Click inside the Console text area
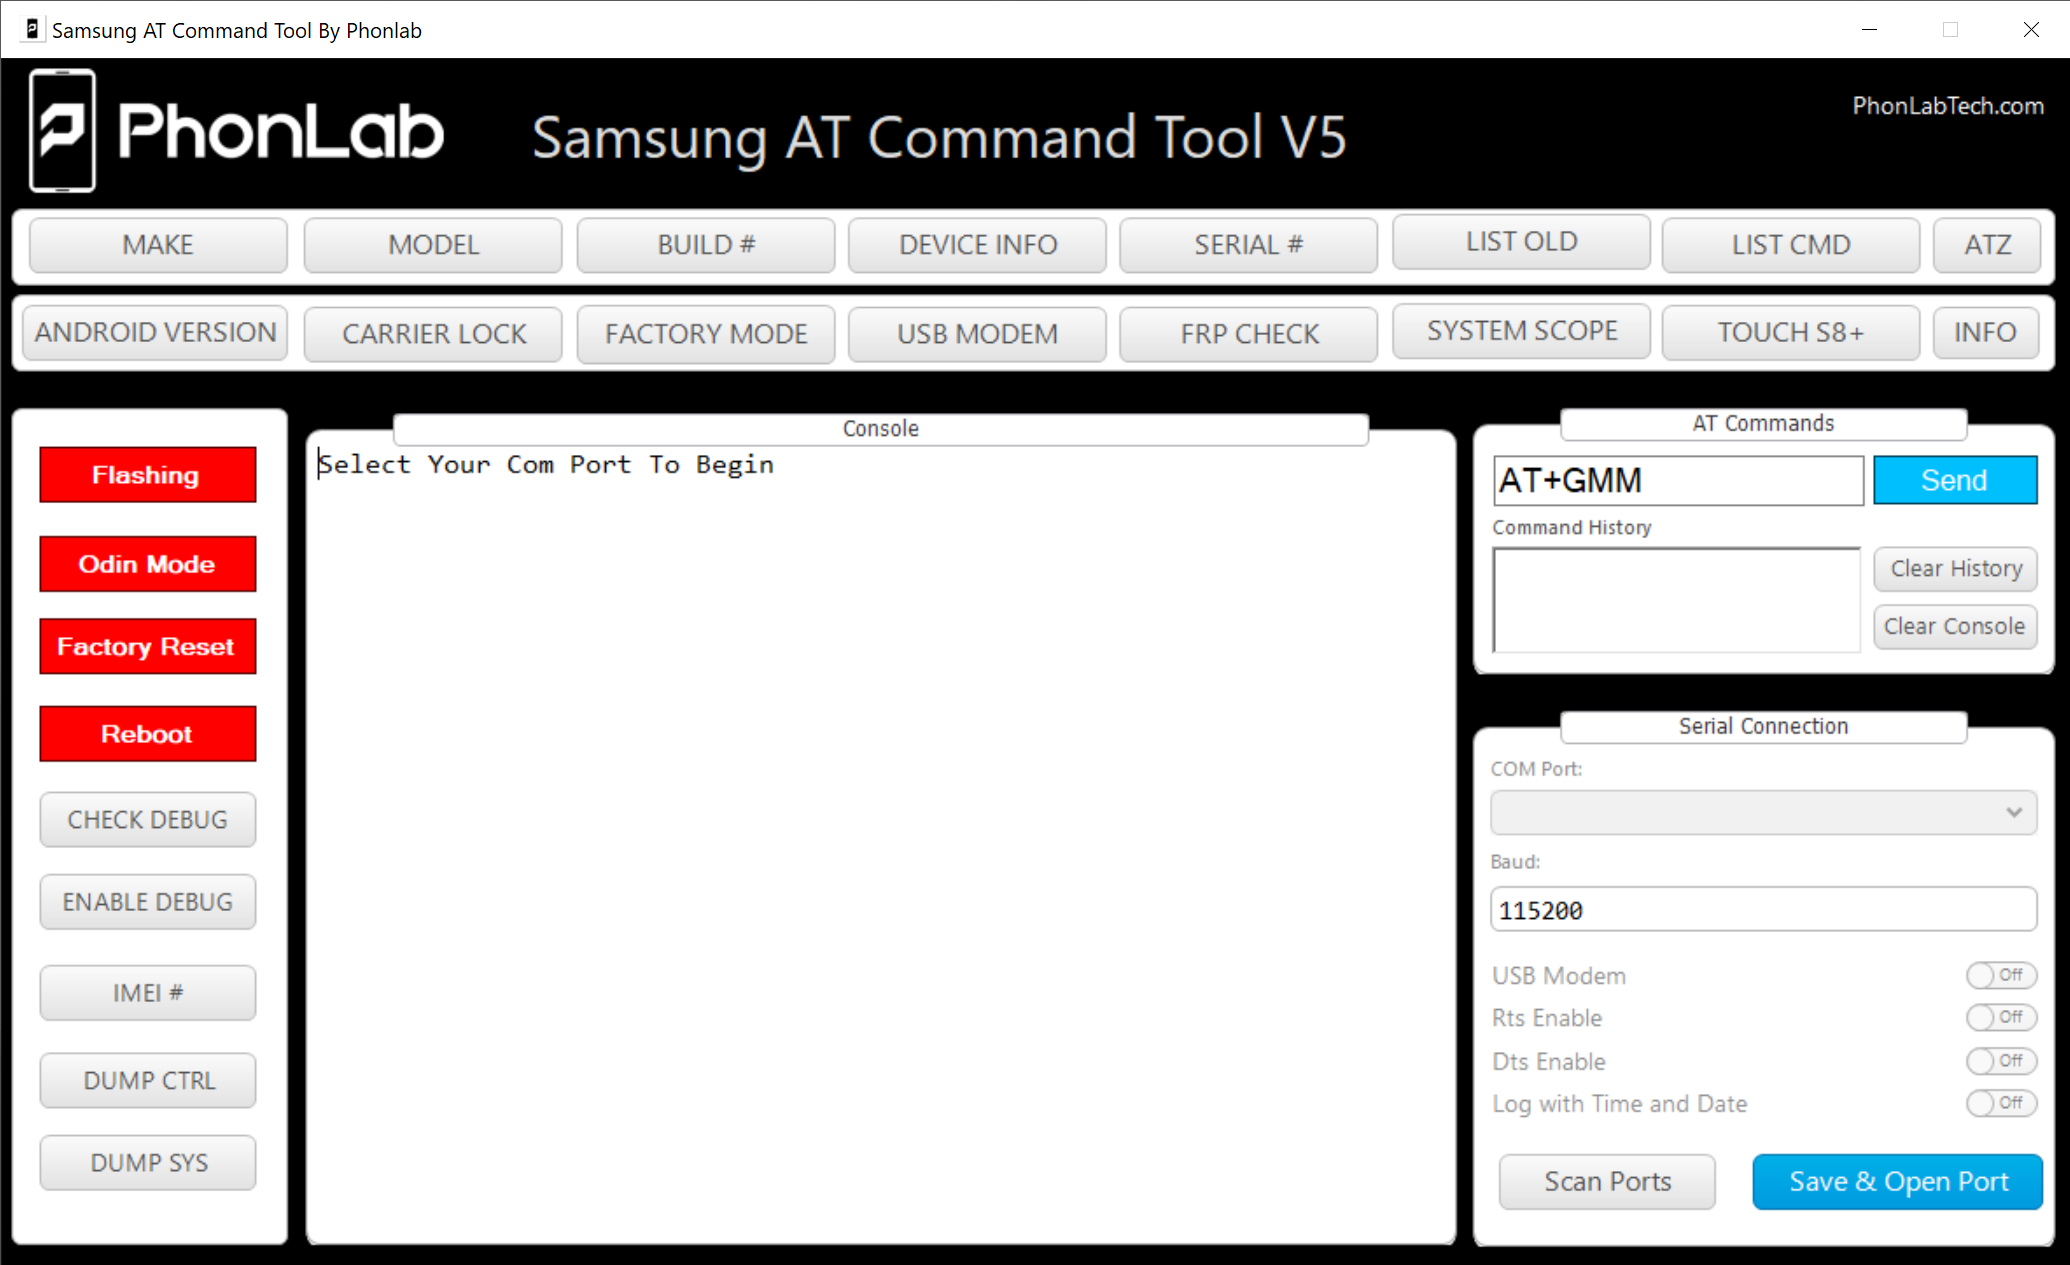This screenshot has height=1265, width=2070. (880, 840)
